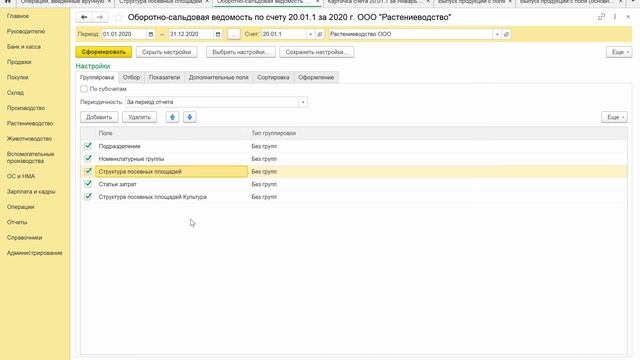
Task: Go back with the left arrow button
Action: point(84,17)
